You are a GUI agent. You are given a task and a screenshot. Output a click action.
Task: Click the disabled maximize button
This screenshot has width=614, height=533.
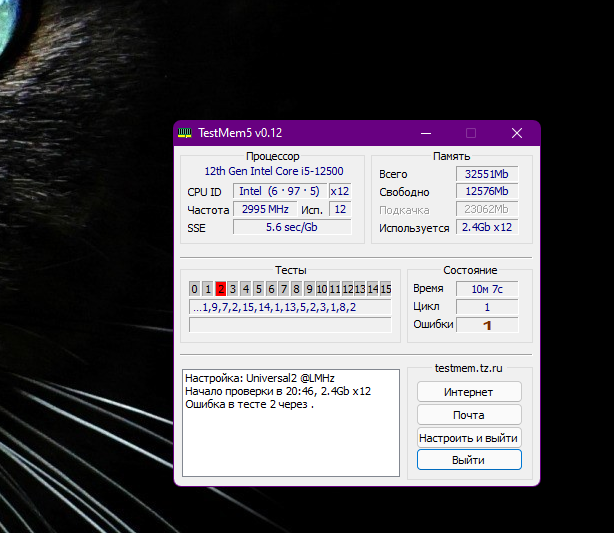coord(471,134)
